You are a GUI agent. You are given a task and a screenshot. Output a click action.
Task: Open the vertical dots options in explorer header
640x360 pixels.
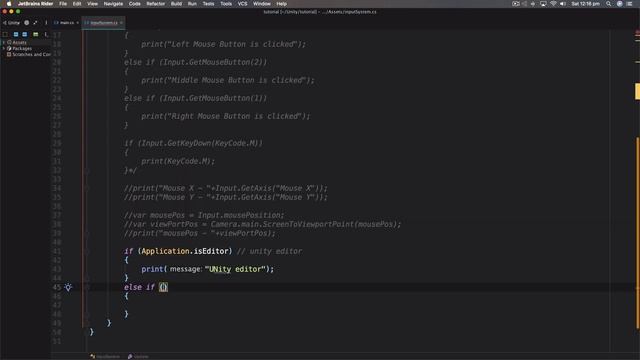tap(46, 23)
